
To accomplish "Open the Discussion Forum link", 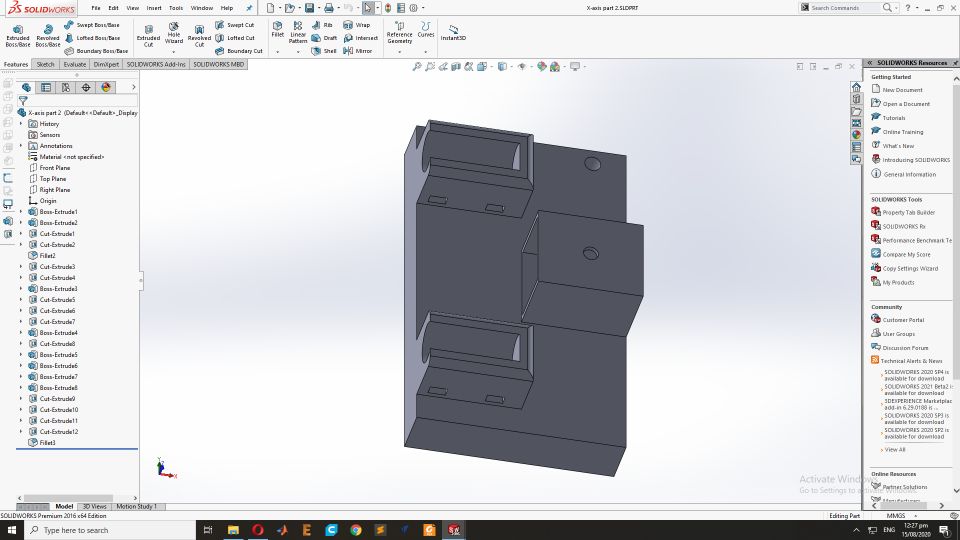I will (x=905, y=348).
